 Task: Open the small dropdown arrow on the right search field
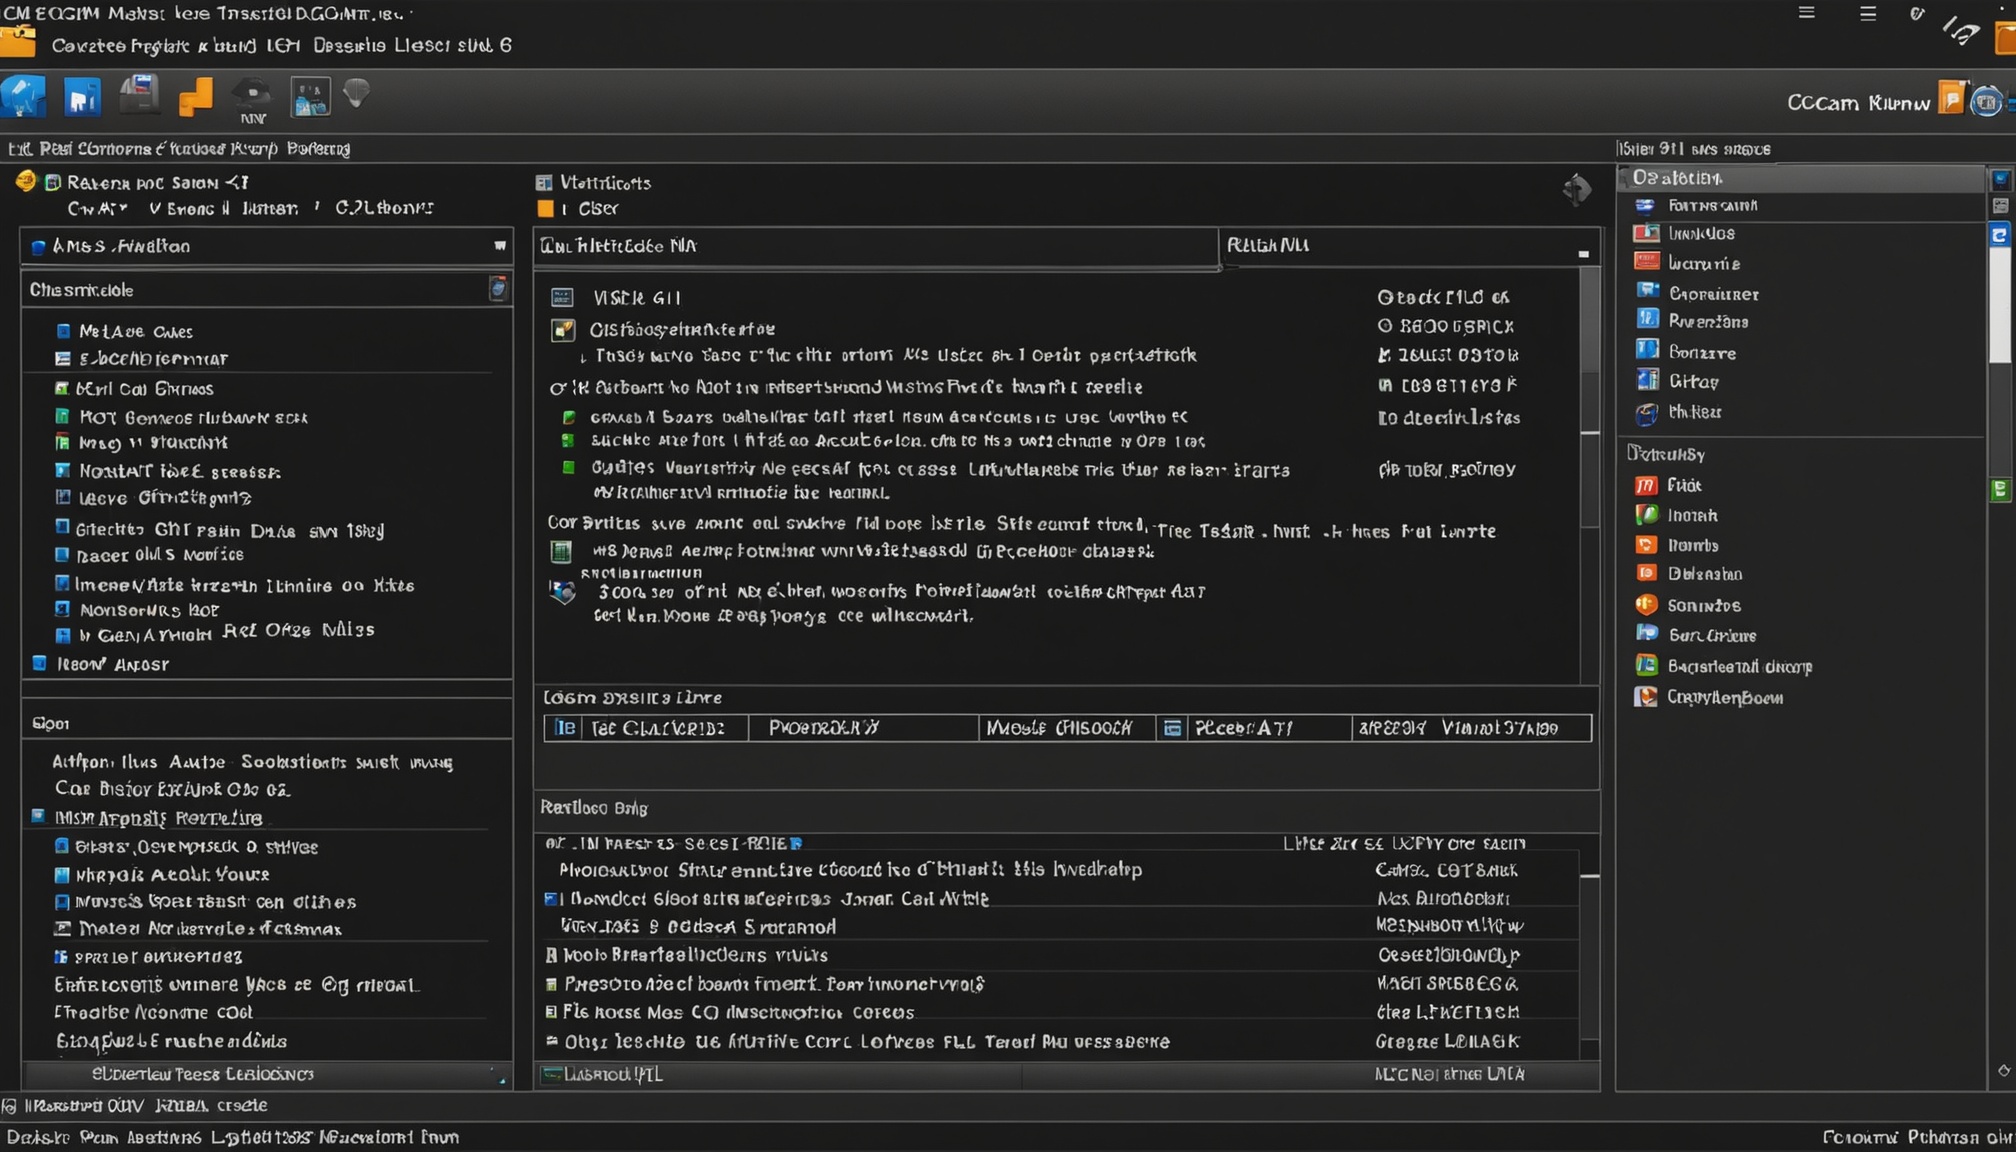coord(1583,253)
